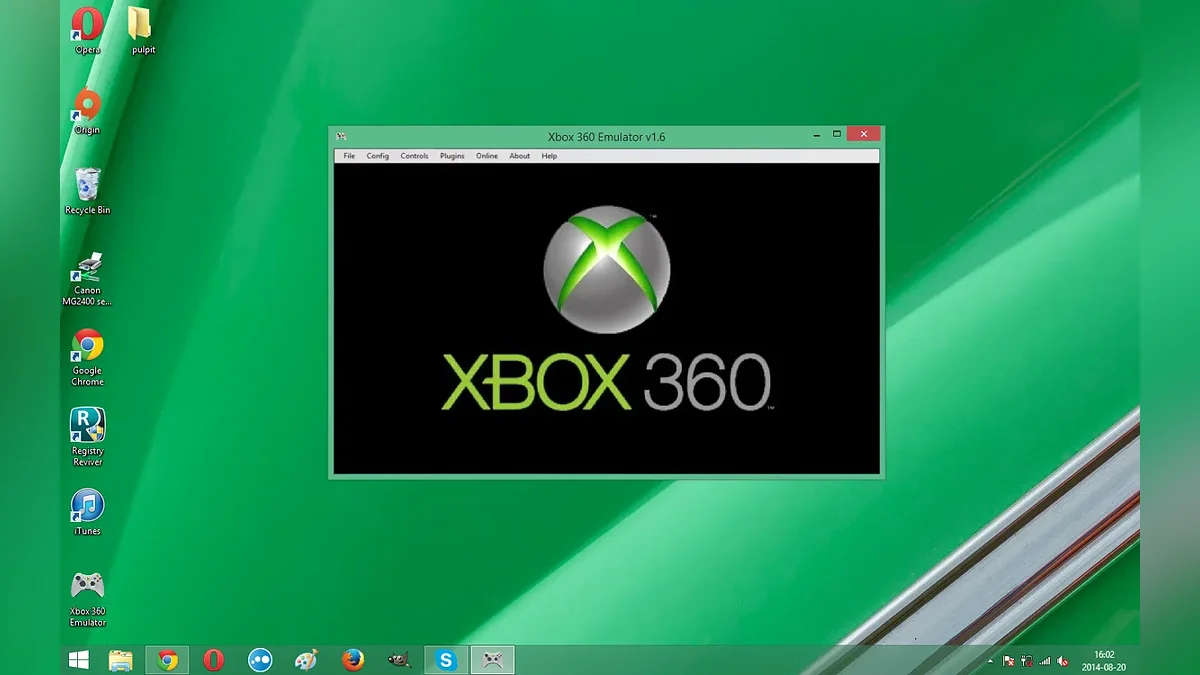Click the Xbox 360 logo splash image

pyautogui.click(x=607, y=311)
